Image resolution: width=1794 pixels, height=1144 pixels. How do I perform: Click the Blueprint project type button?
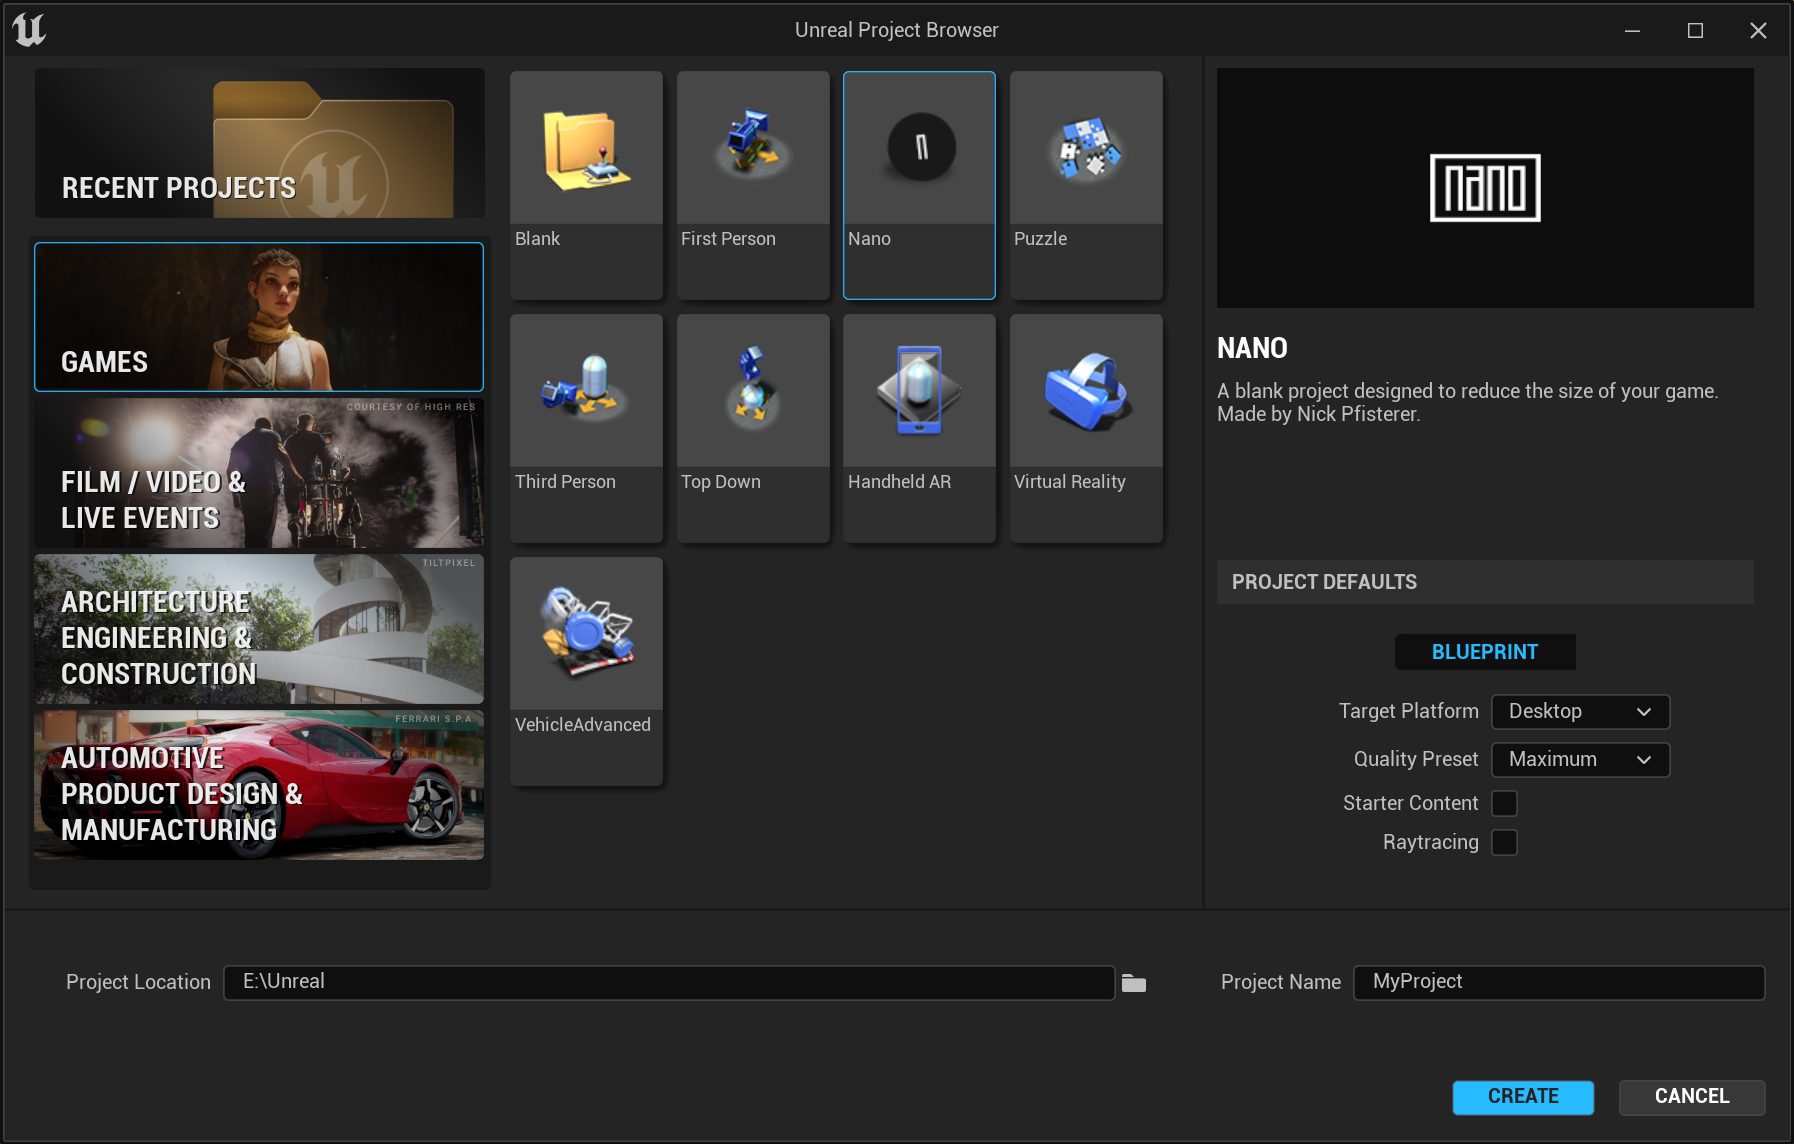[x=1485, y=652]
